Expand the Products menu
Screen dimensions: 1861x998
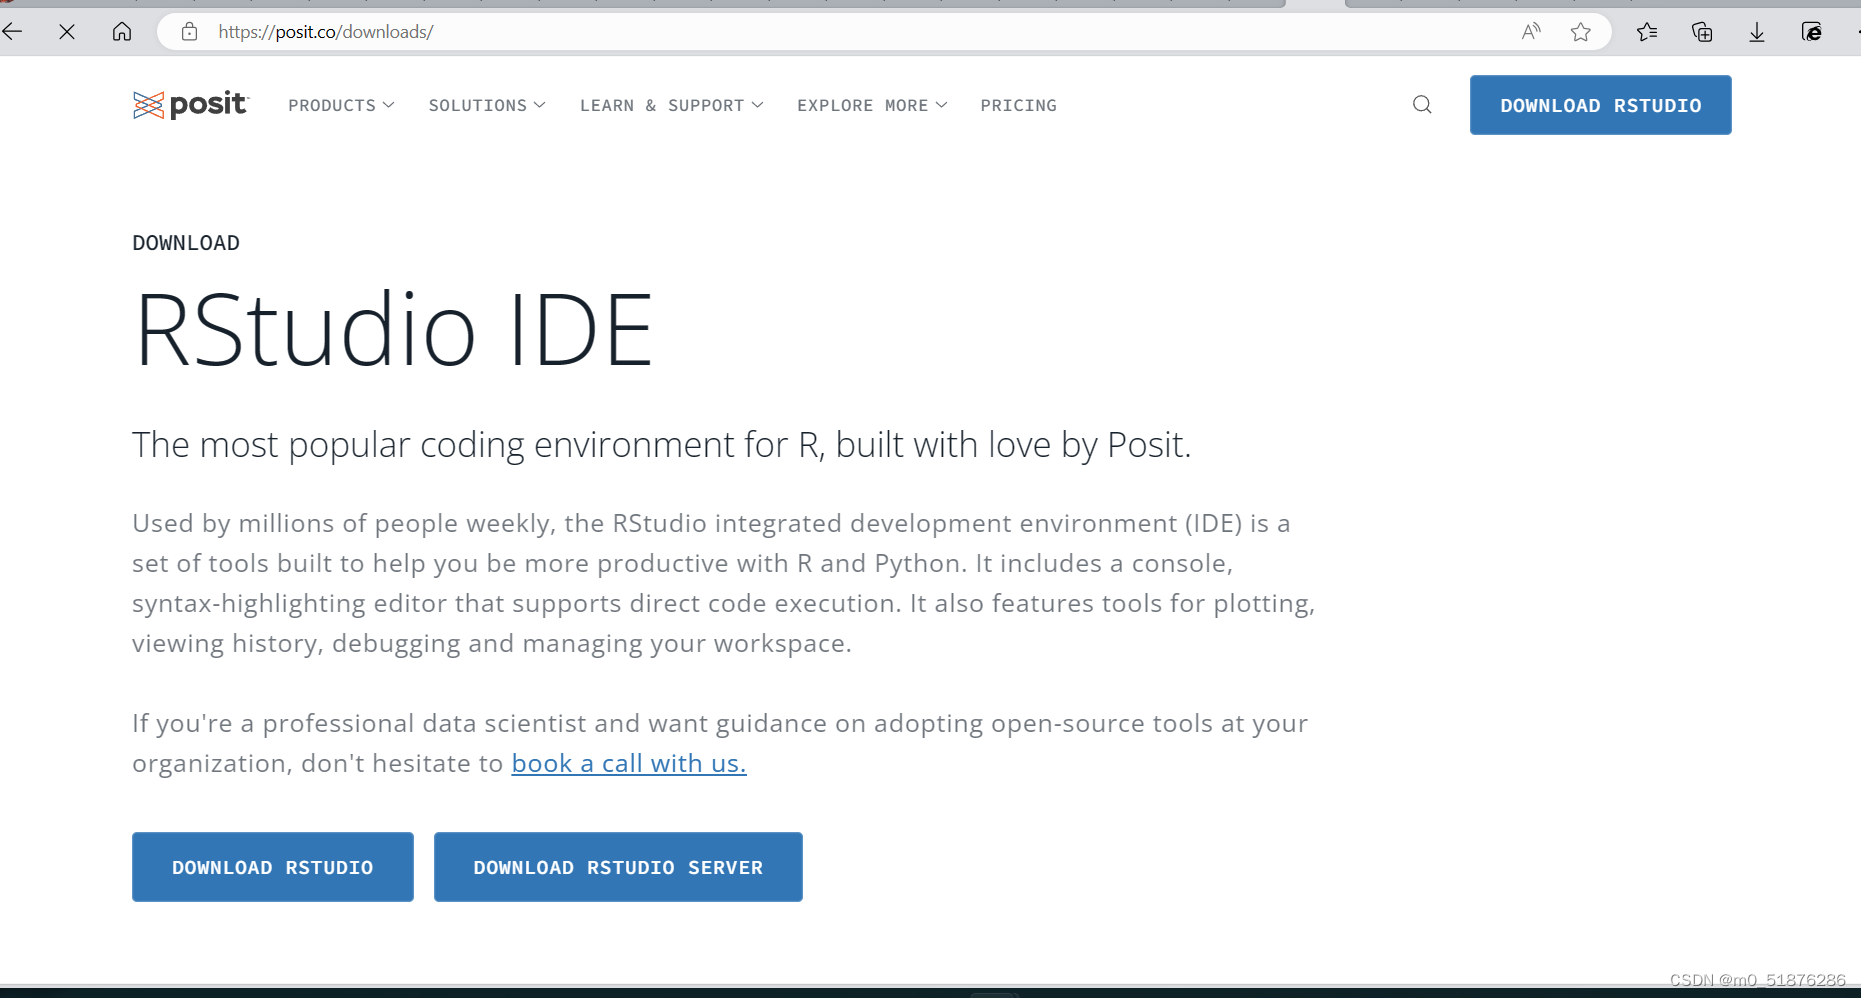341,105
